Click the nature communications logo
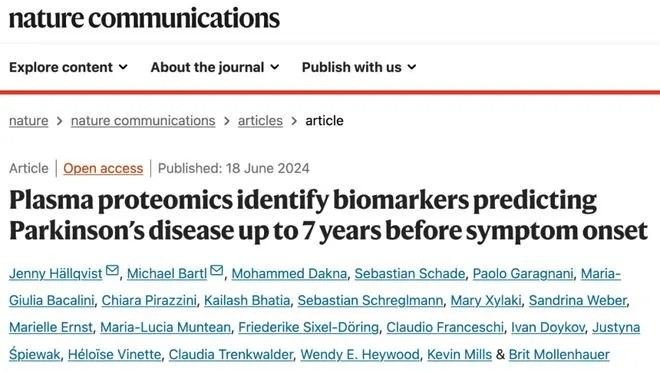This screenshot has height=373, width=660. click(x=144, y=19)
